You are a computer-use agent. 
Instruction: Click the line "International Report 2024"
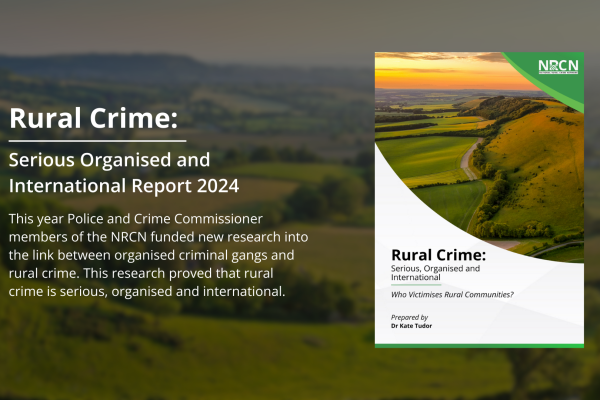point(124,186)
